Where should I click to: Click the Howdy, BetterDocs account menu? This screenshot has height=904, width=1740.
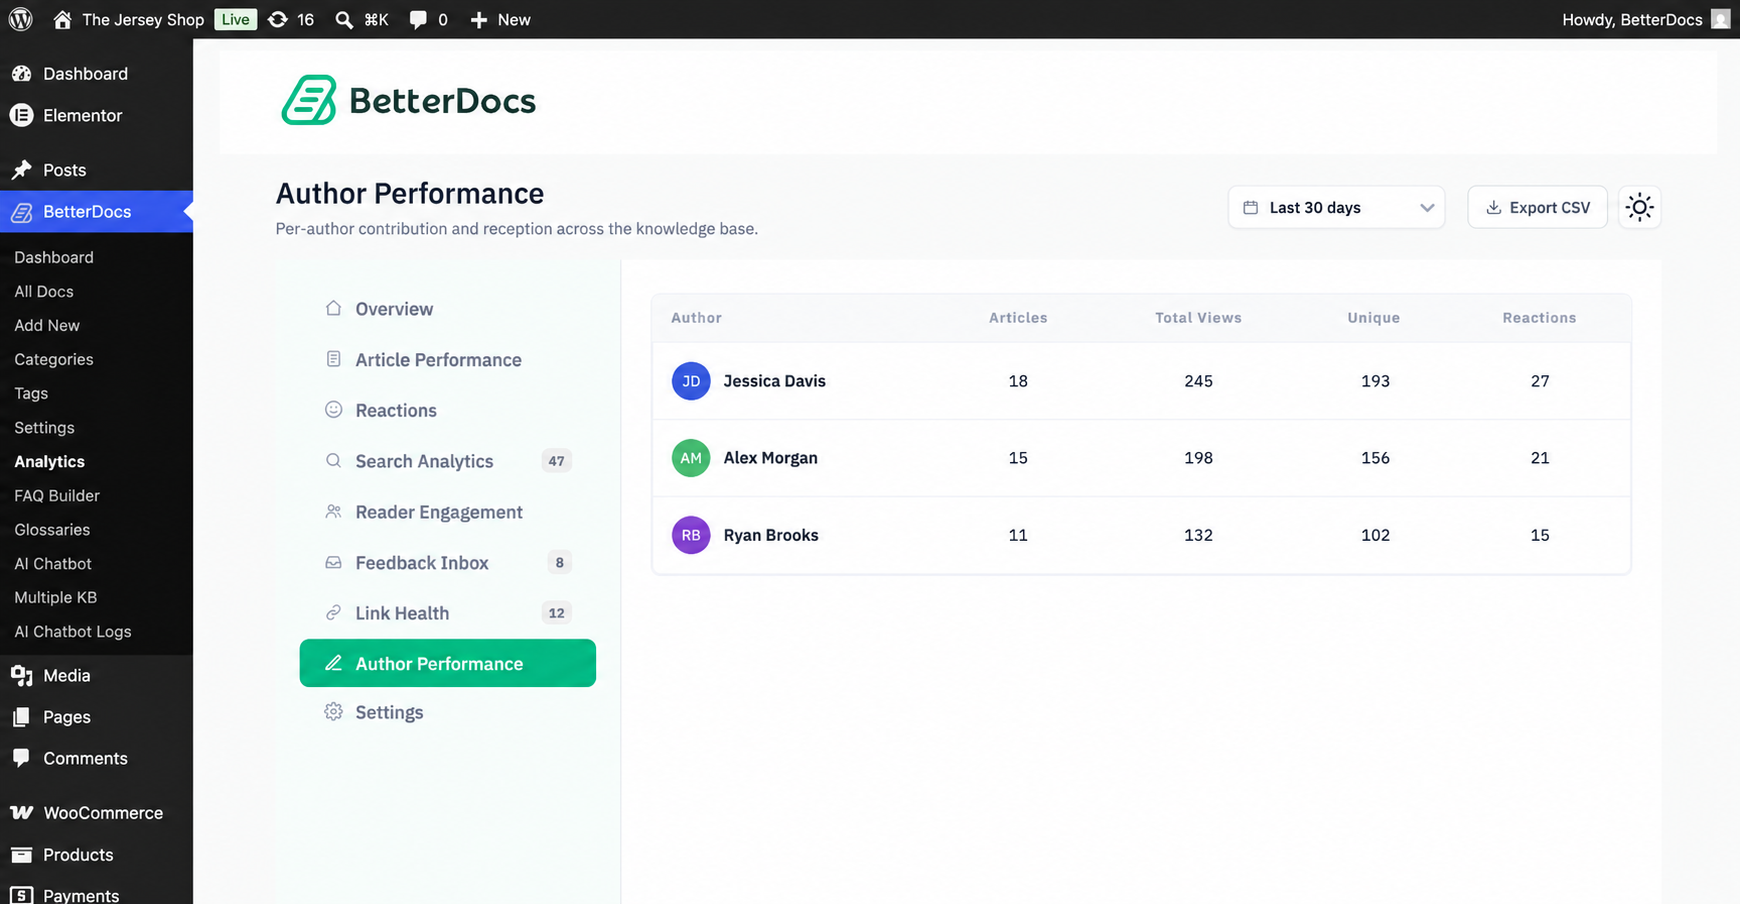point(1645,19)
